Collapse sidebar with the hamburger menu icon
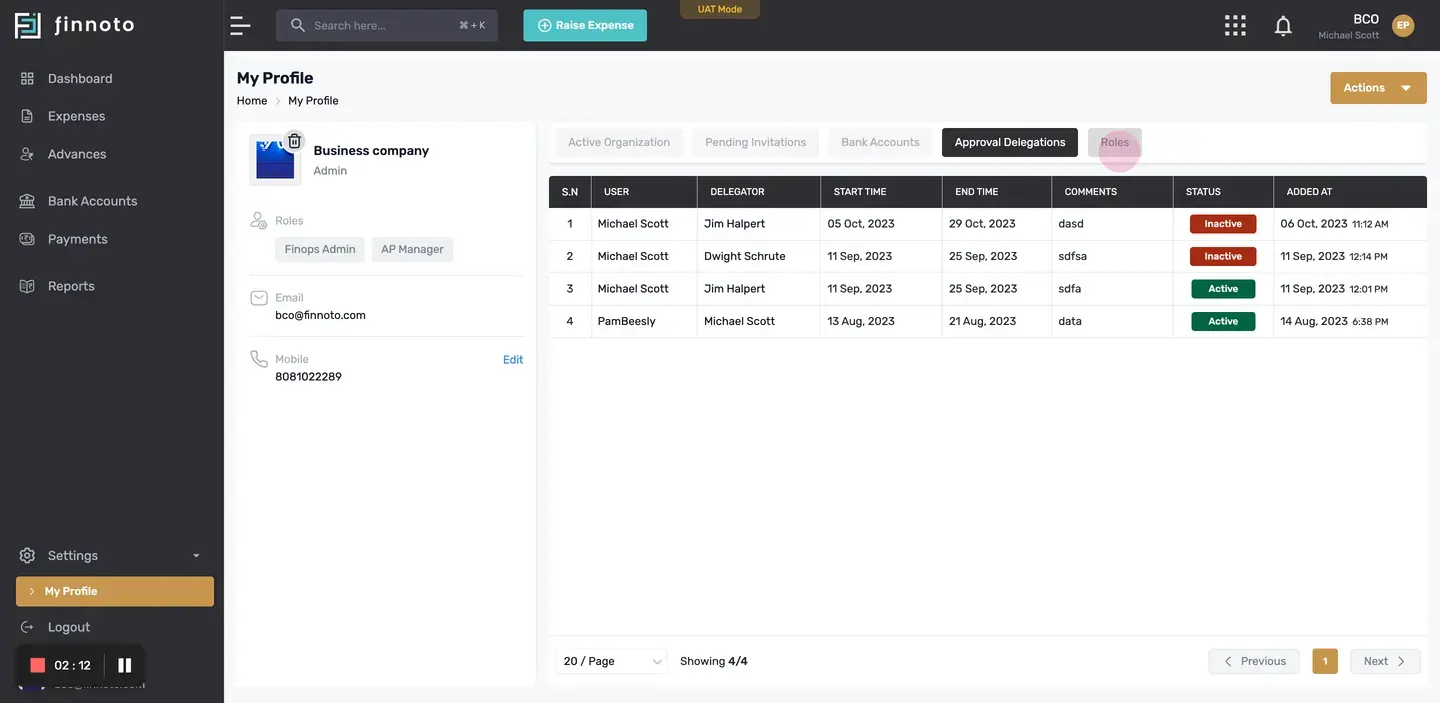This screenshot has width=1440, height=703. (x=240, y=25)
